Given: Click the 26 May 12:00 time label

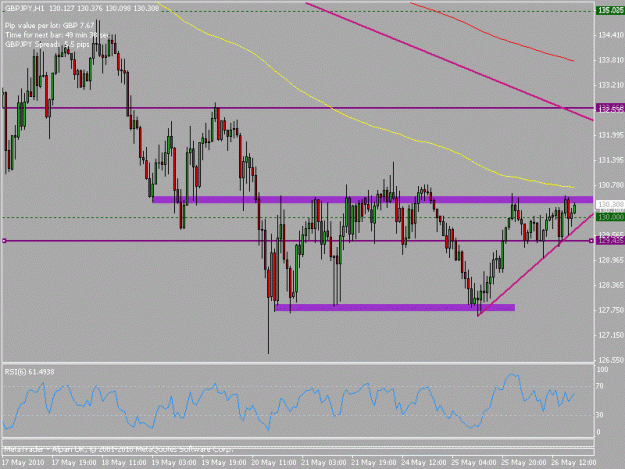Looking at the screenshot, I should click(x=574, y=463).
